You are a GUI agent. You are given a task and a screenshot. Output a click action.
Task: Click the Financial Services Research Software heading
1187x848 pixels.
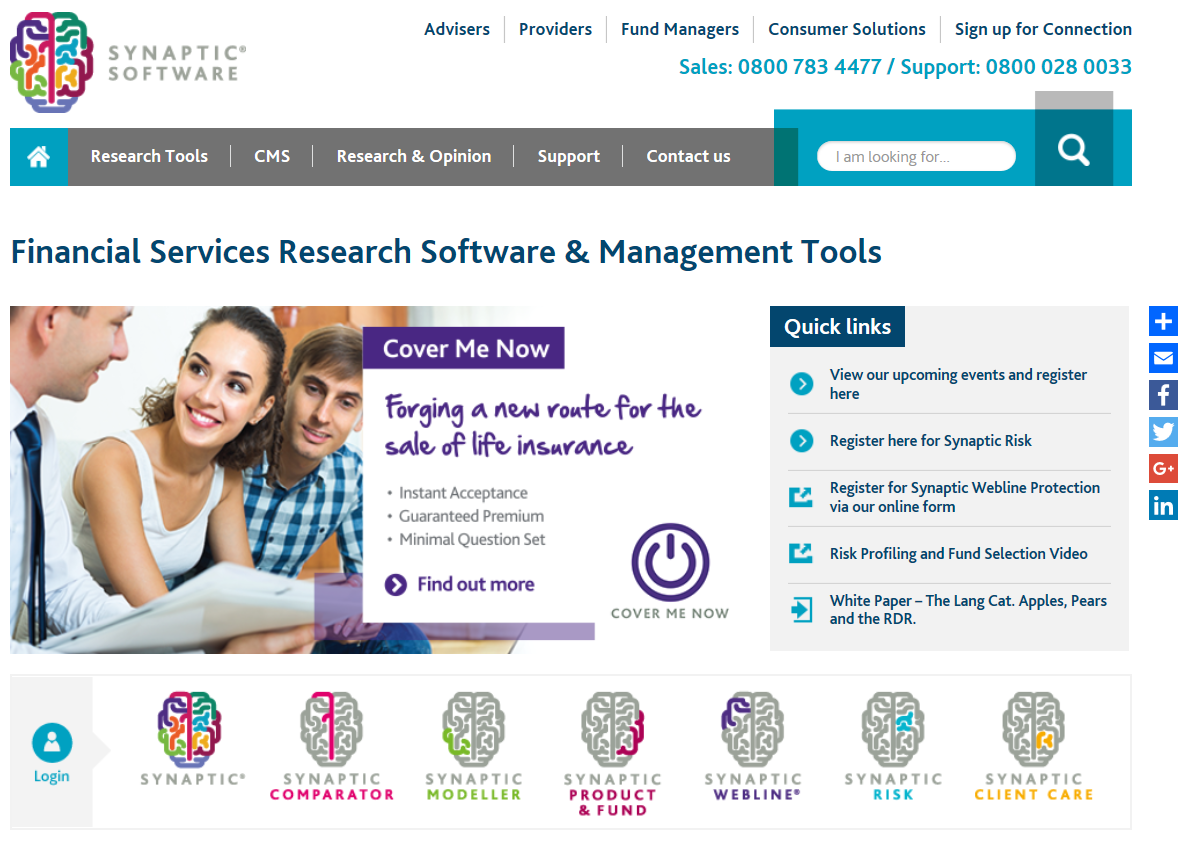(x=446, y=252)
